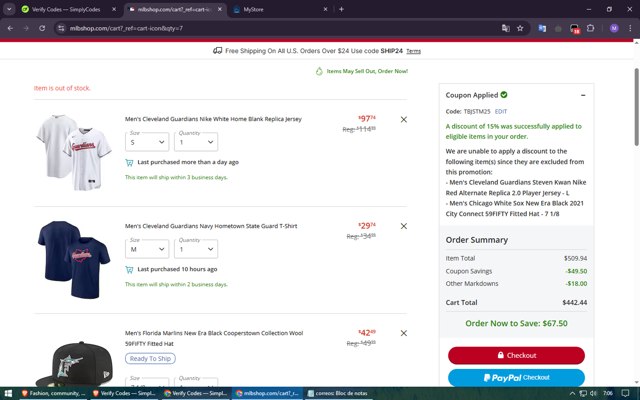Click the Item is out of stock message
The image size is (640, 400).
point(62,88)
